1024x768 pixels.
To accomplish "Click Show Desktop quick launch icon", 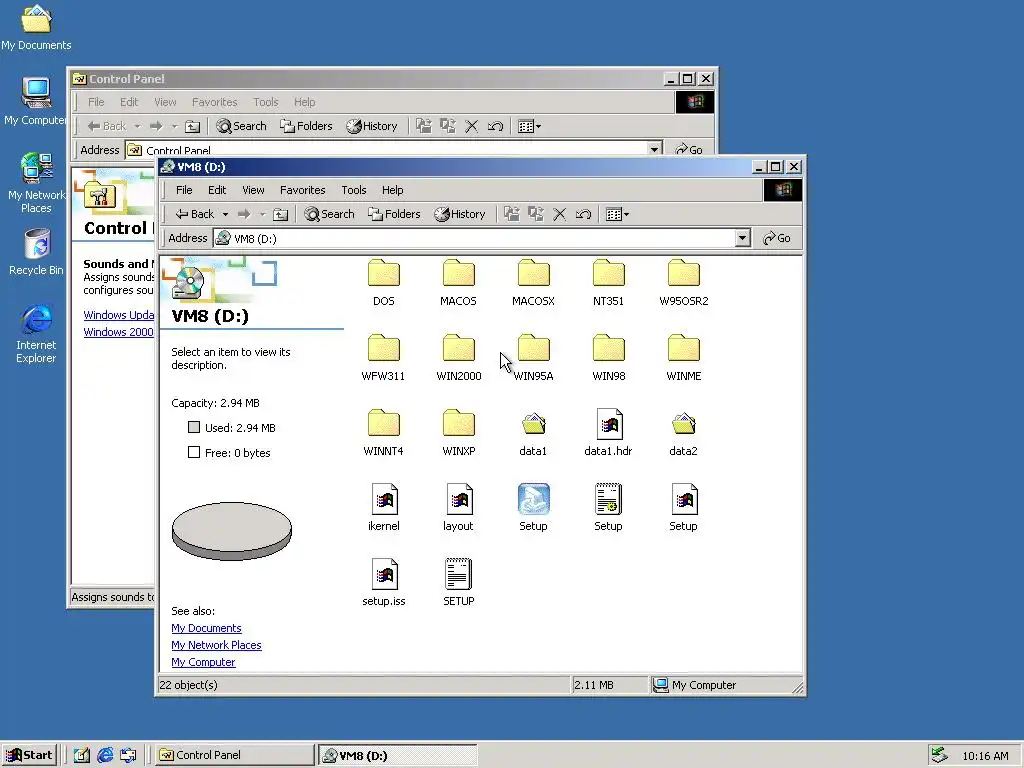I will (x=82, y=755).
